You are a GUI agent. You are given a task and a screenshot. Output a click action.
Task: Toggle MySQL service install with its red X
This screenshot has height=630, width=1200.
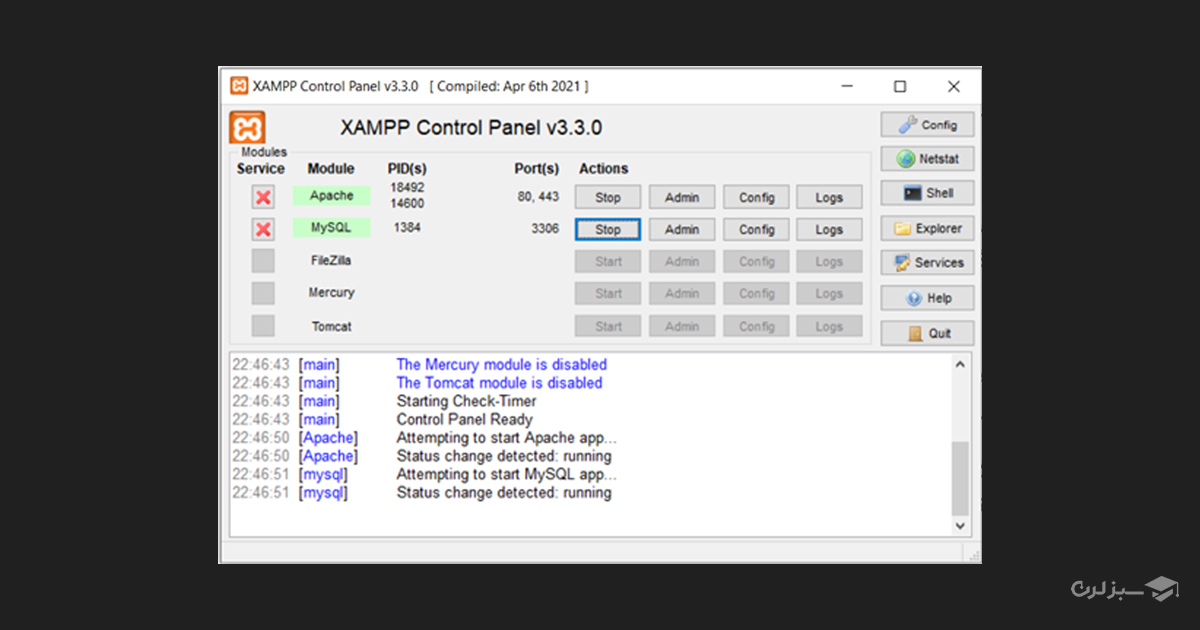(263, 228)
